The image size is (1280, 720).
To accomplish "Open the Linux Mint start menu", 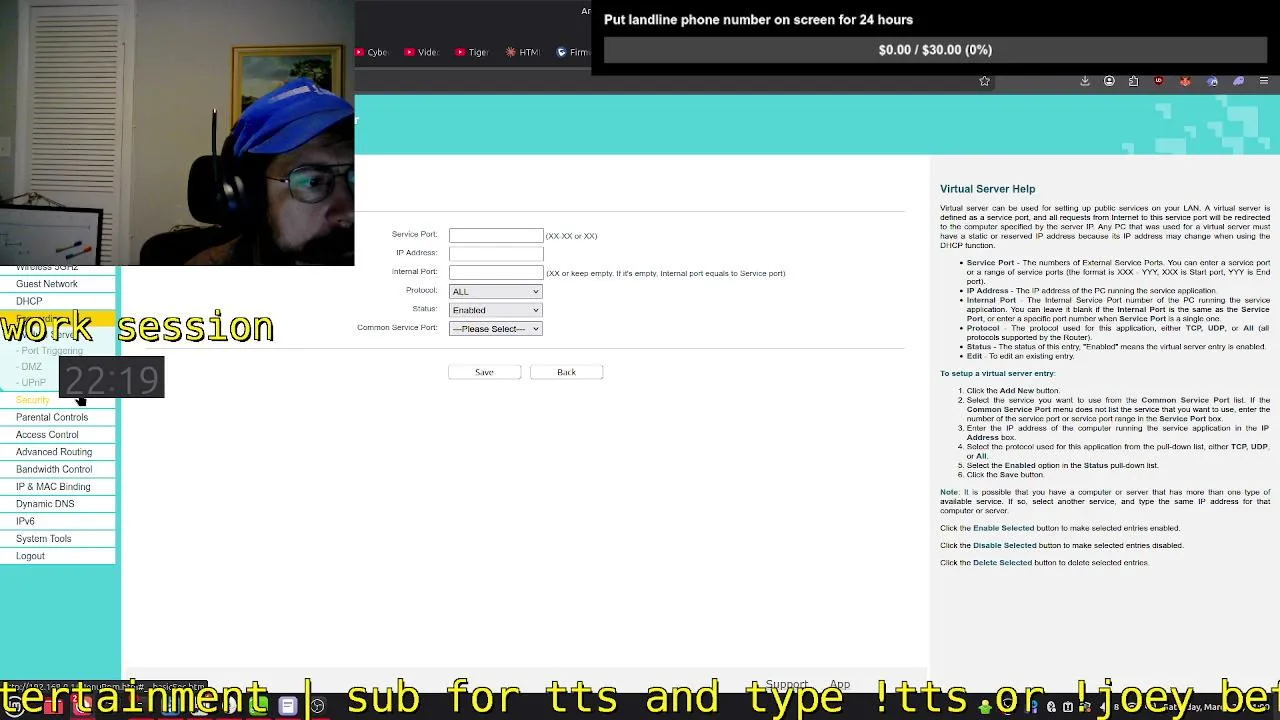I will point(13,706).
